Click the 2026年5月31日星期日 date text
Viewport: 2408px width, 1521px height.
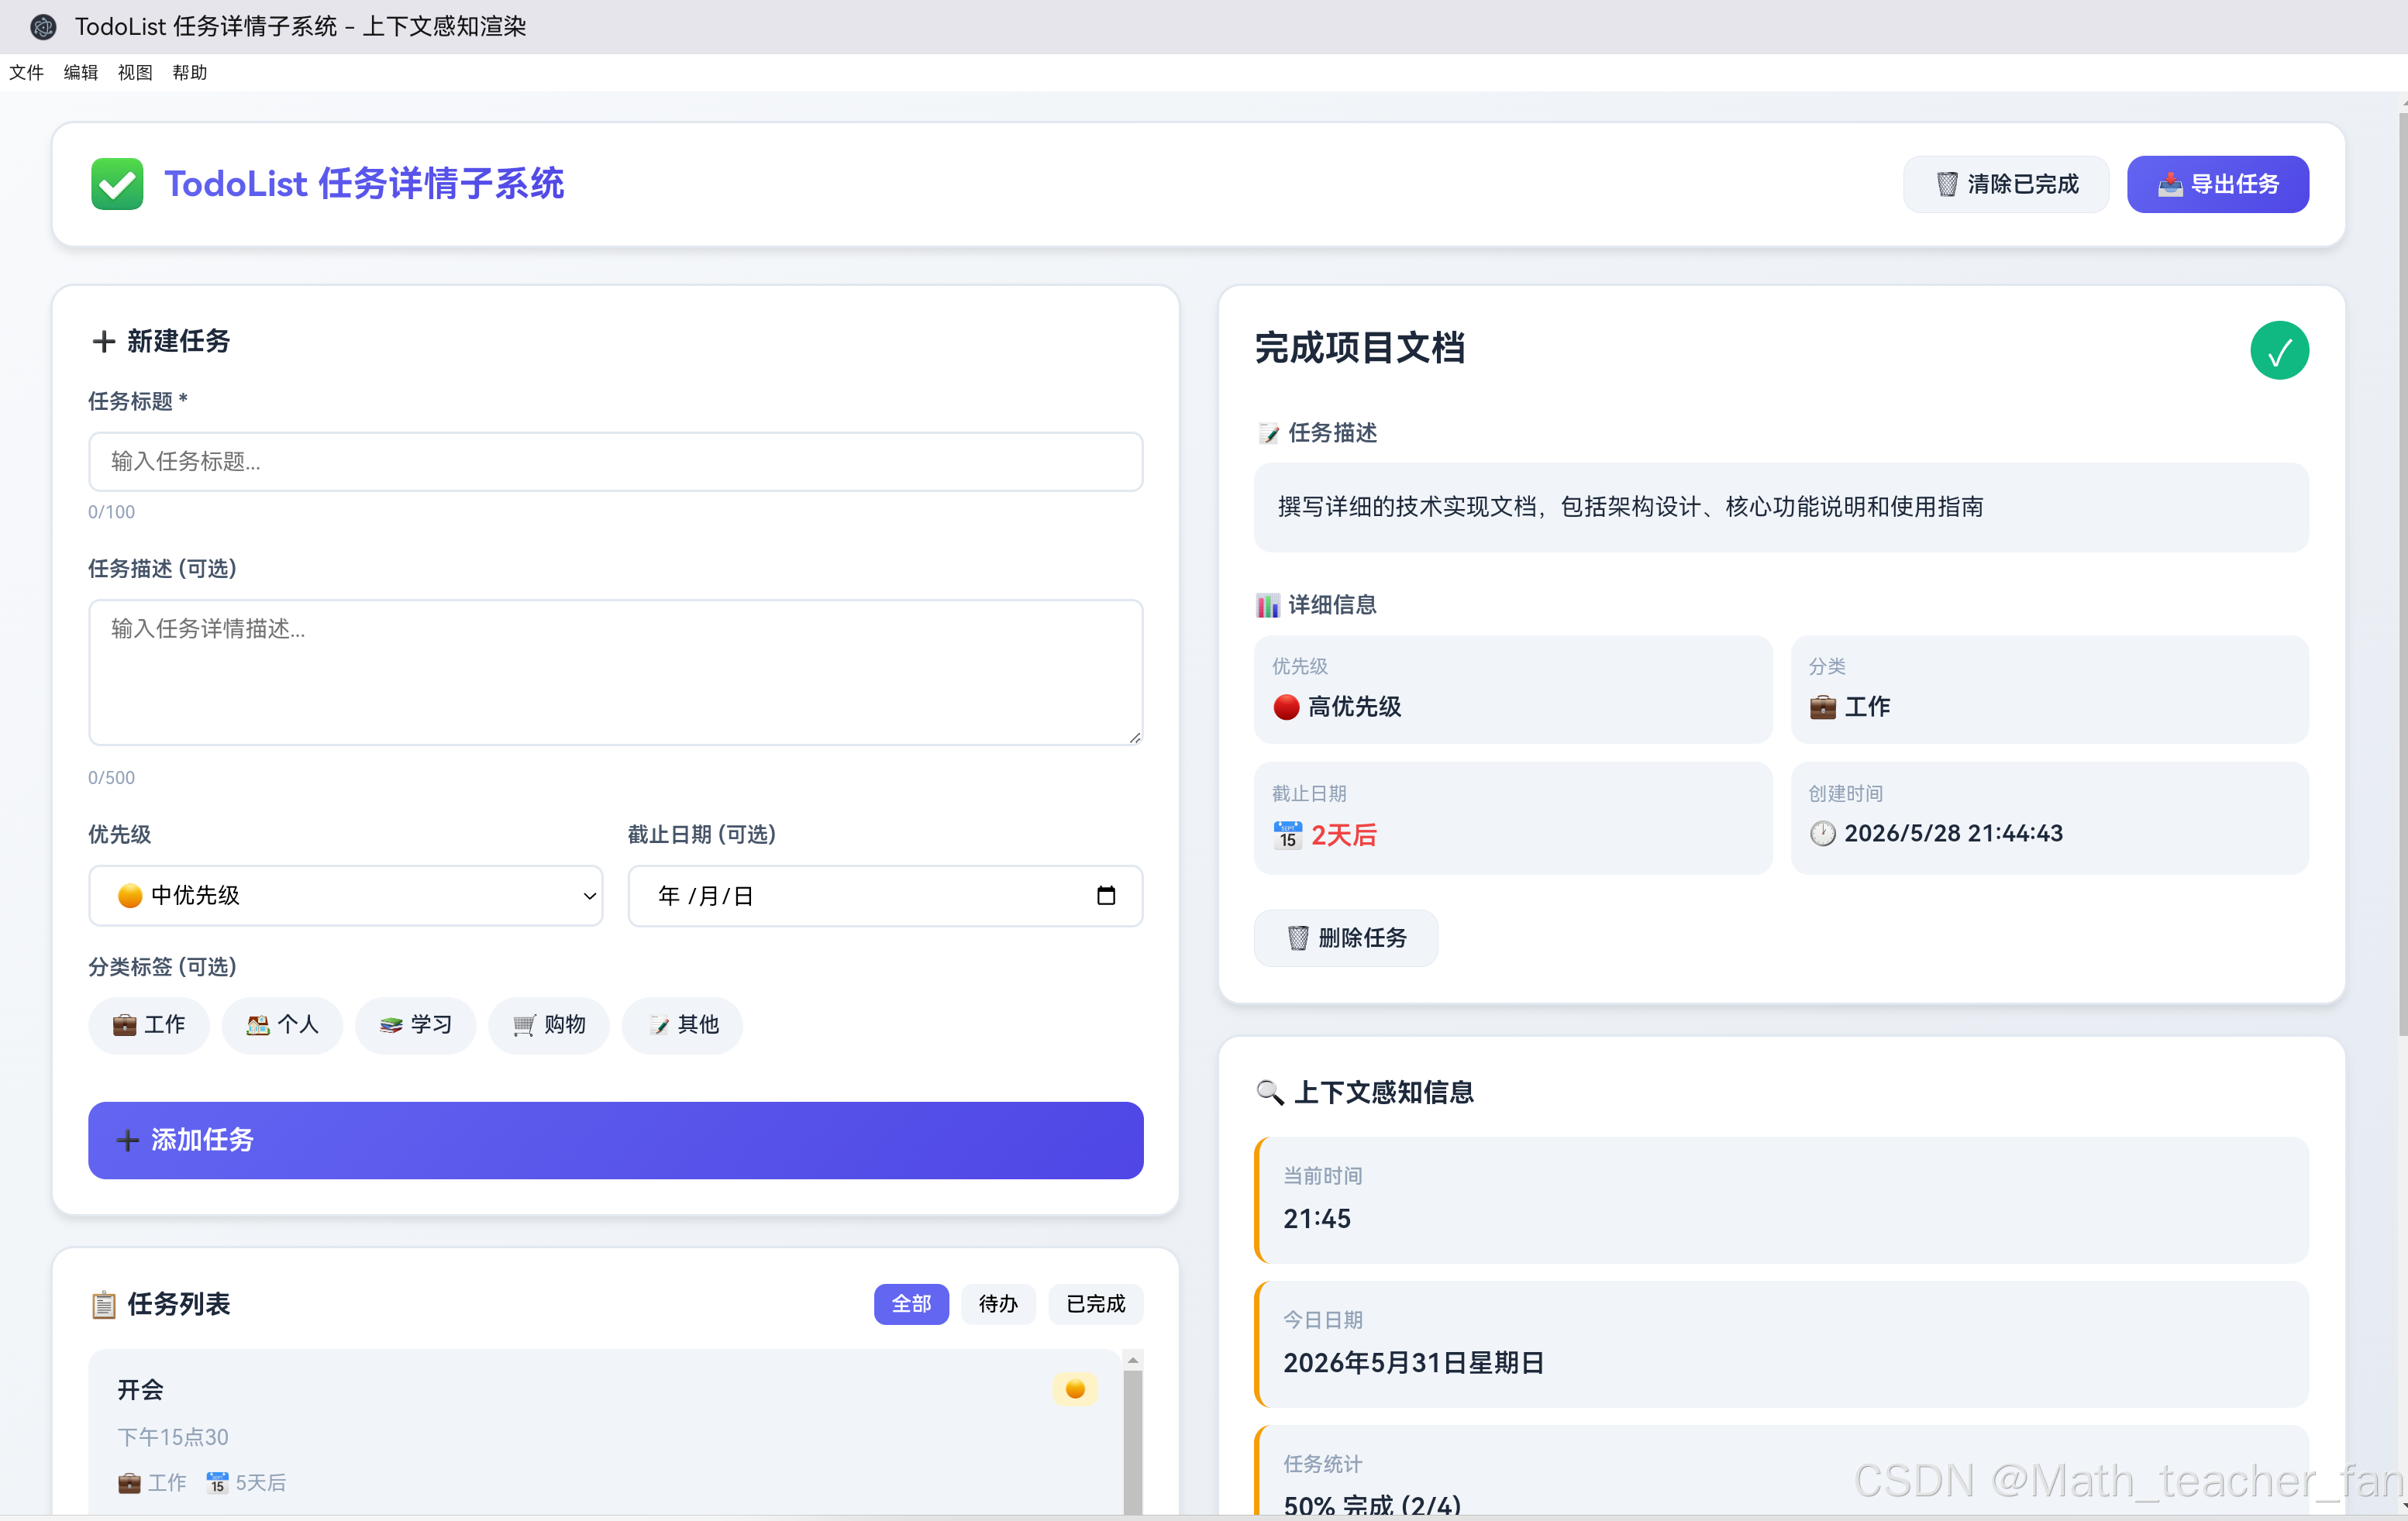click(x=1413, y=1363)
